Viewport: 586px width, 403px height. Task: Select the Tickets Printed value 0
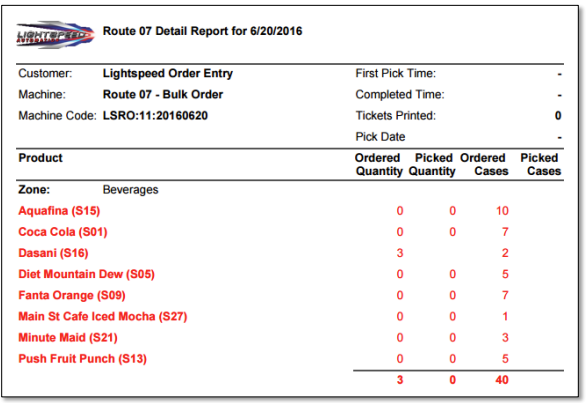click(x=558, y=116)
